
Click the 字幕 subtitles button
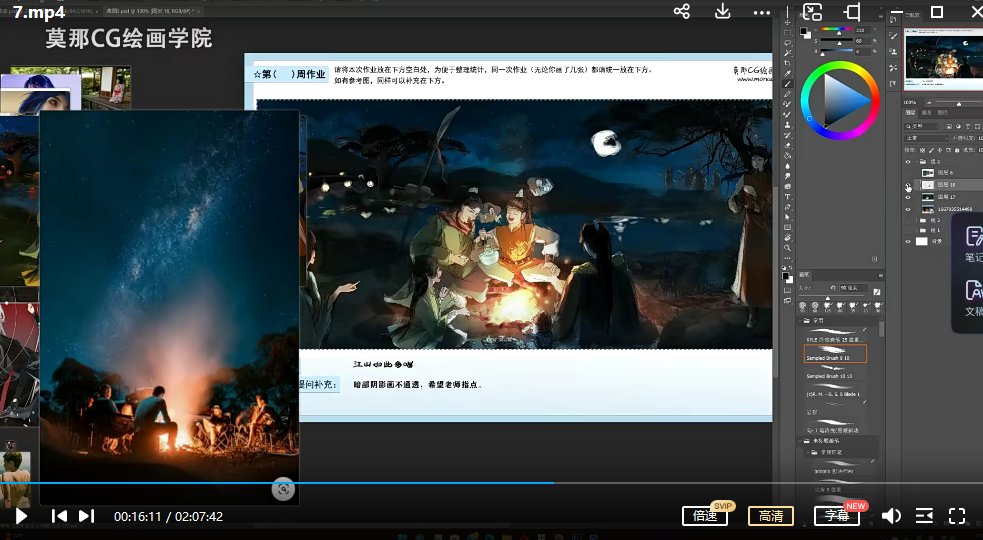[836, 516]
